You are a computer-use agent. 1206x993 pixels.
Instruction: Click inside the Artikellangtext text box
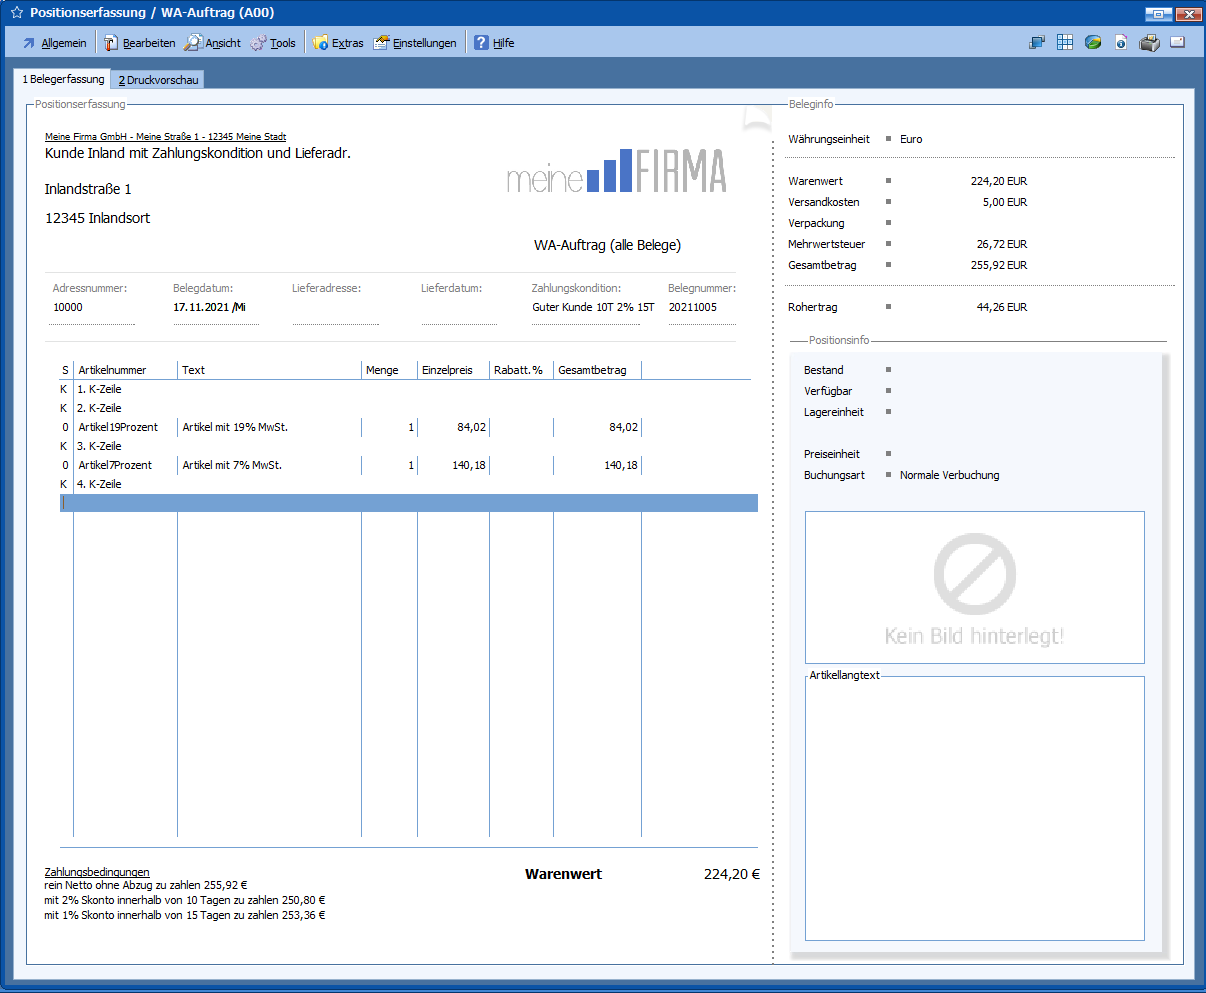pos(974,810)
